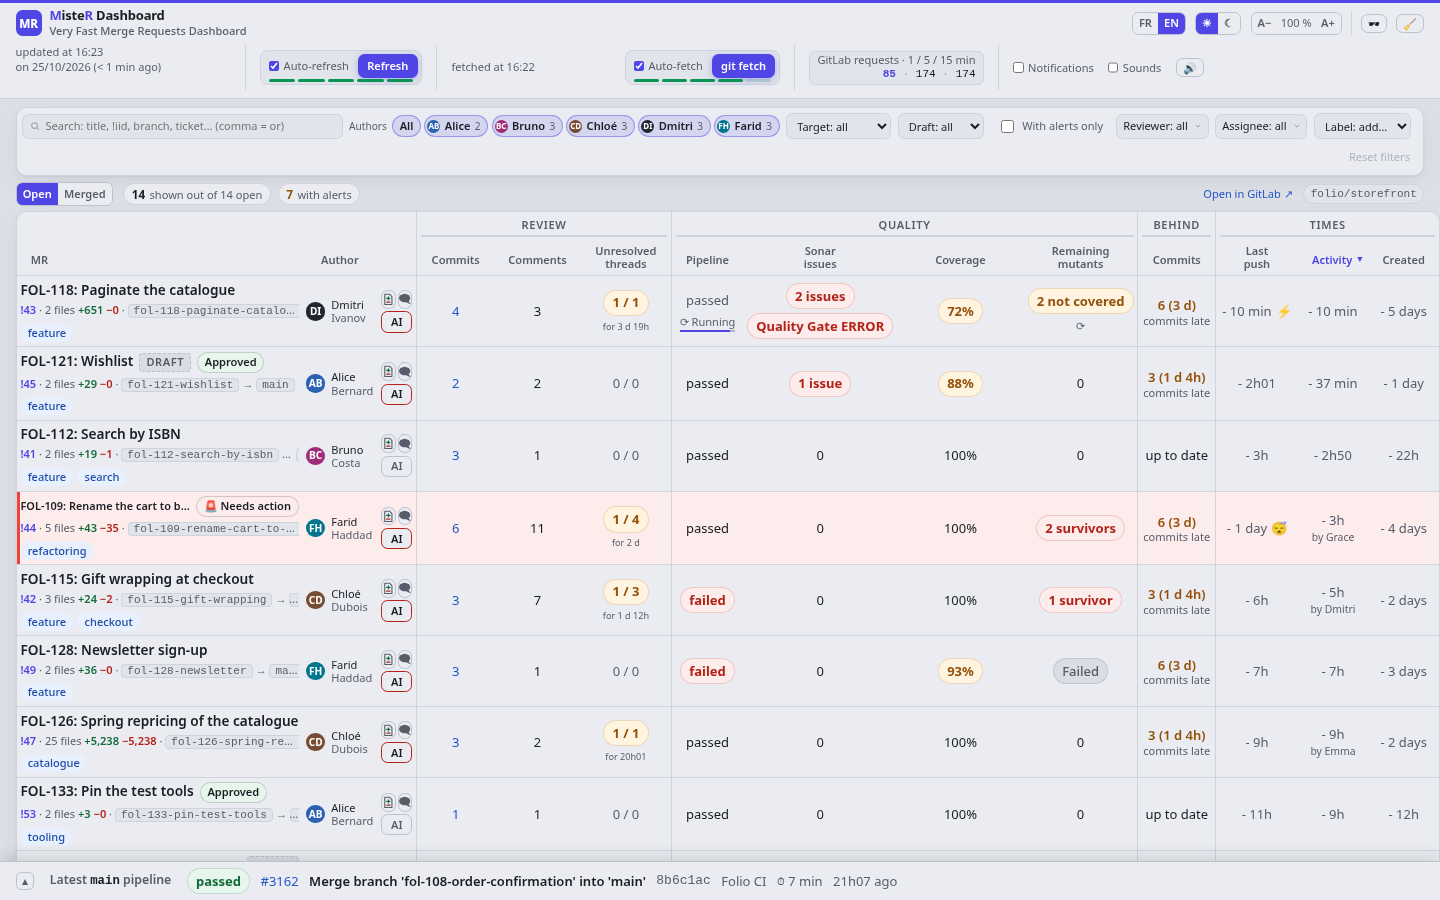
Task: Open comments bubble icon for FOL-118 row
Action: pyautogui.click(x=405, y=299)
